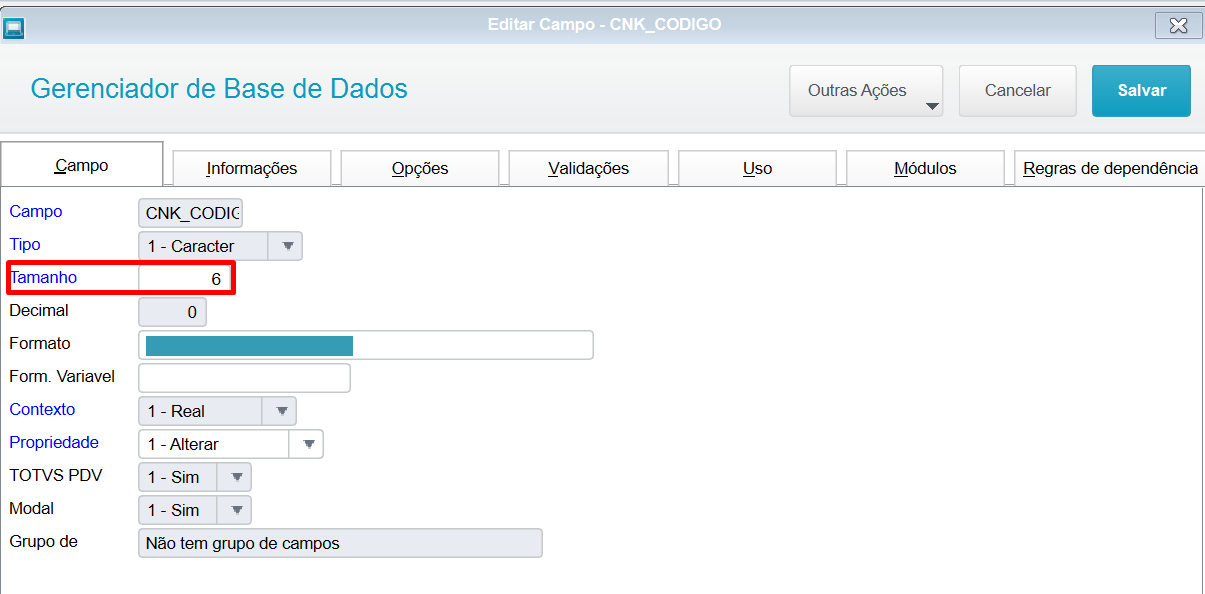The image size is (1205, 594).
Task: Click the Formato label
Action: [40, 343]
